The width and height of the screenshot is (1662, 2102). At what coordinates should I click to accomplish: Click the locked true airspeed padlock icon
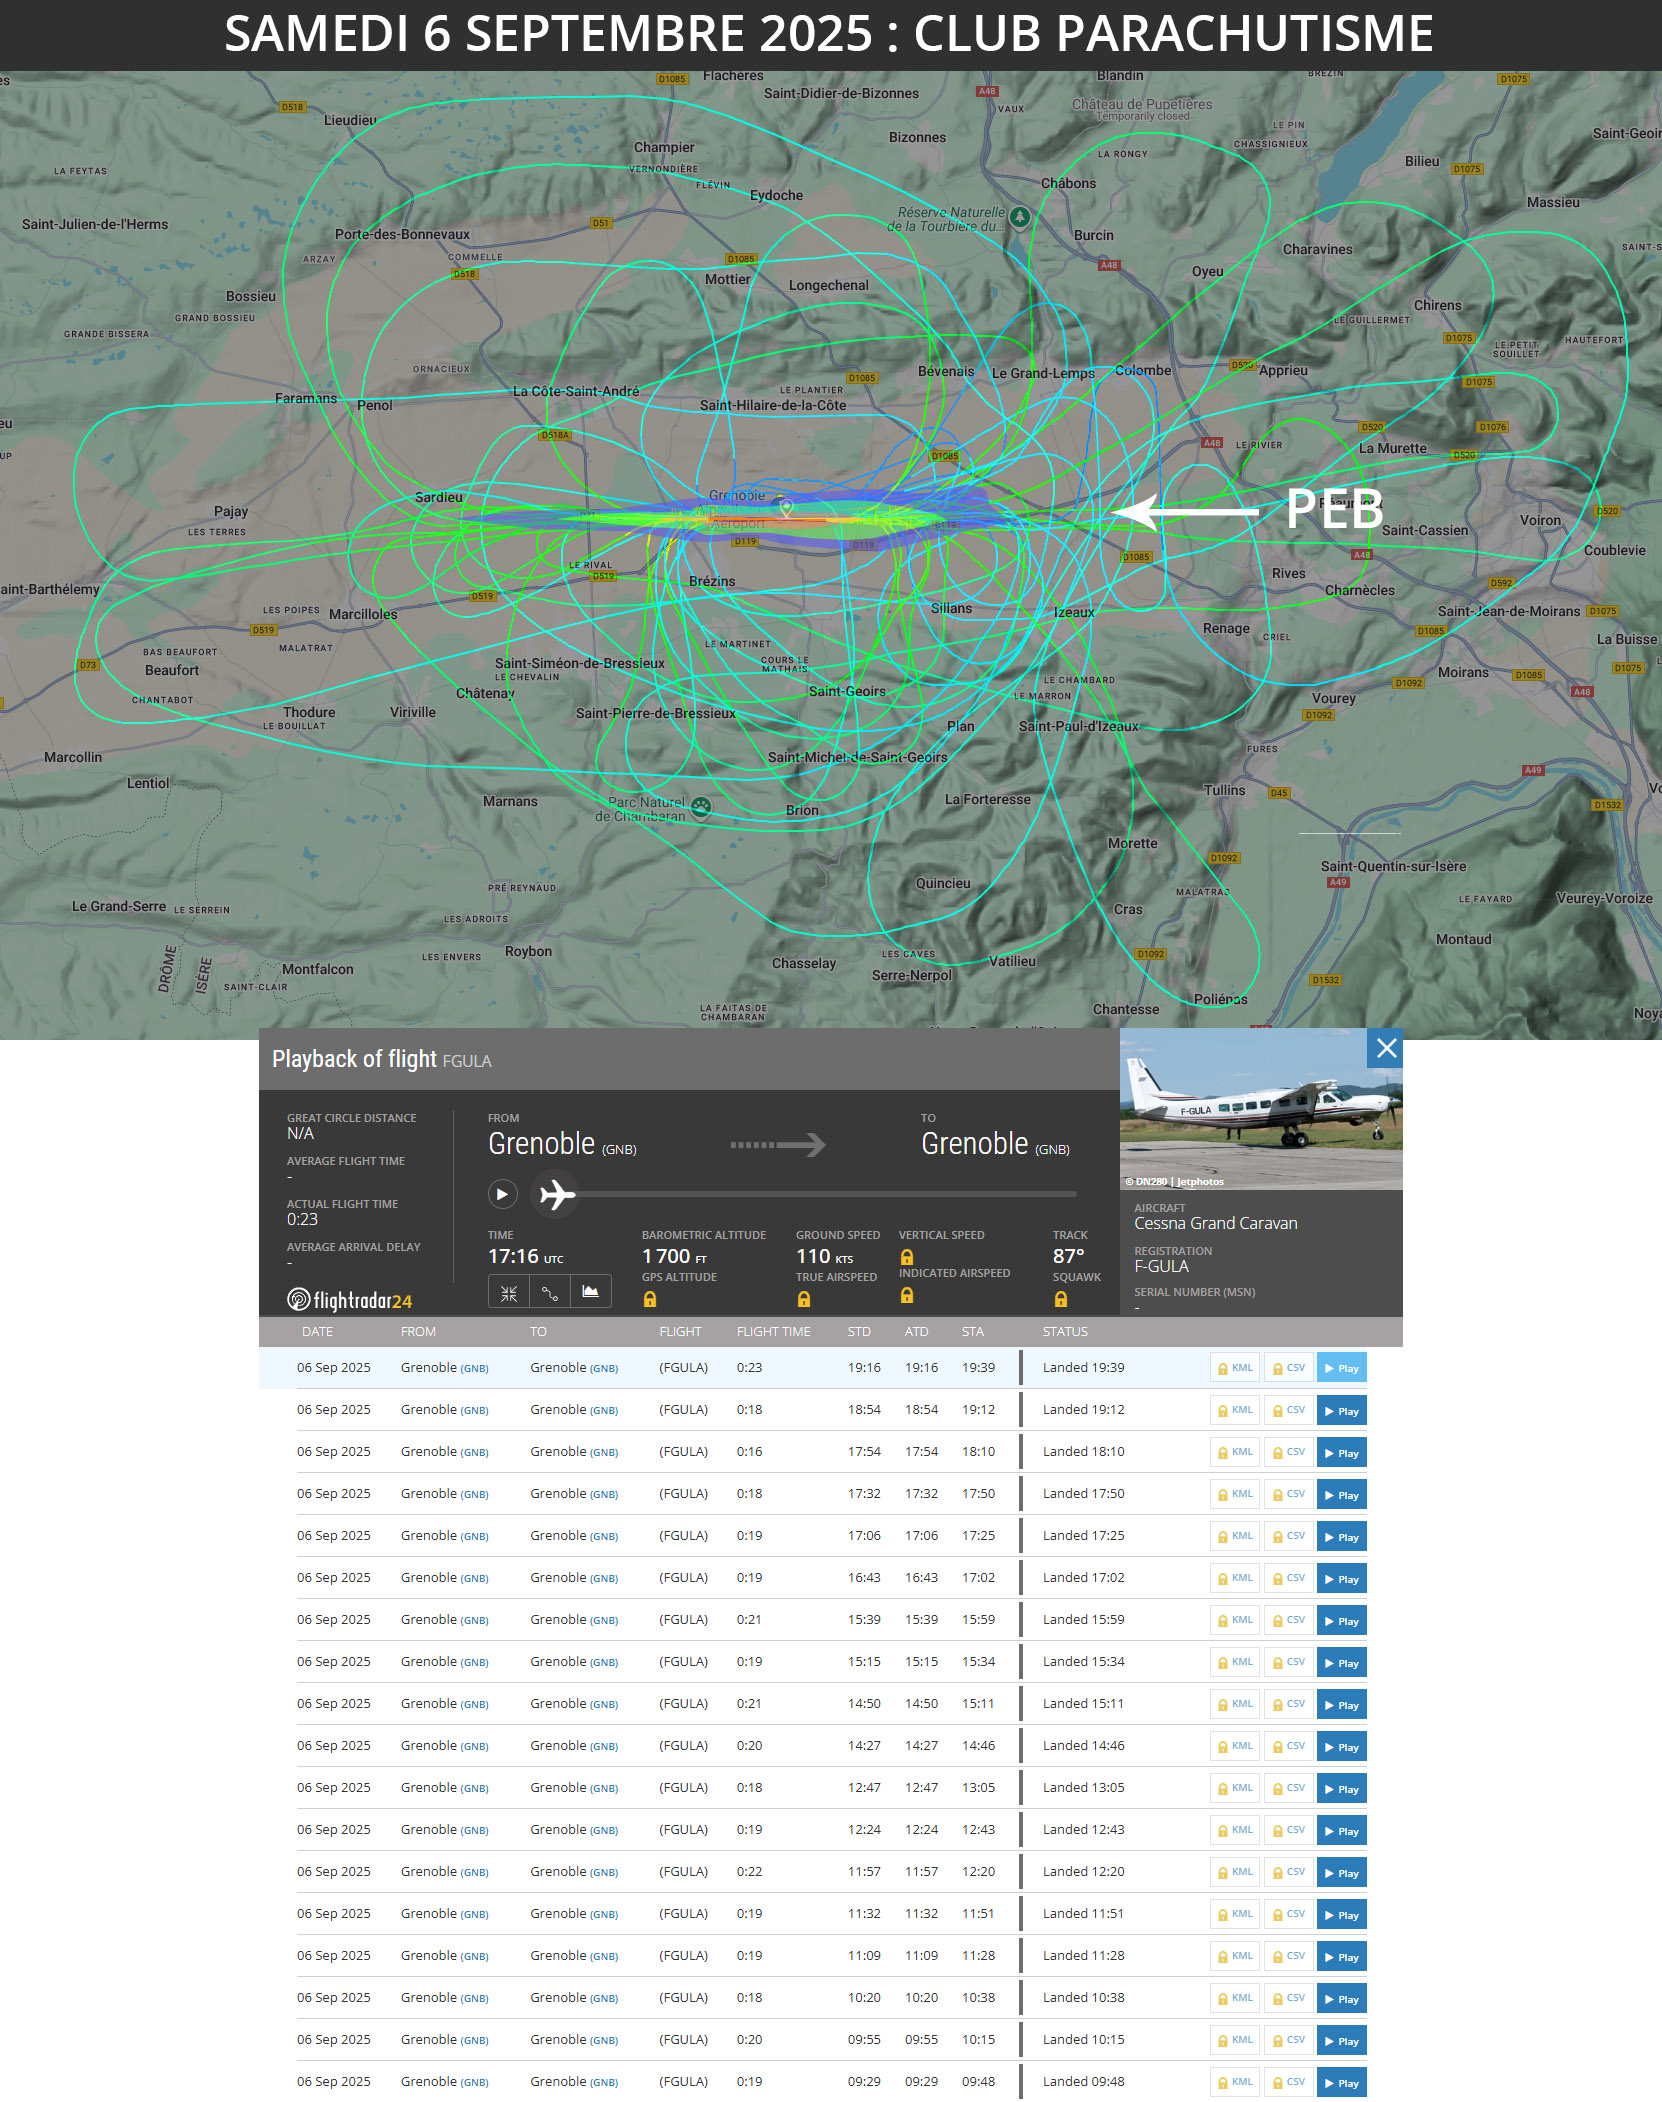(804, 1299)
